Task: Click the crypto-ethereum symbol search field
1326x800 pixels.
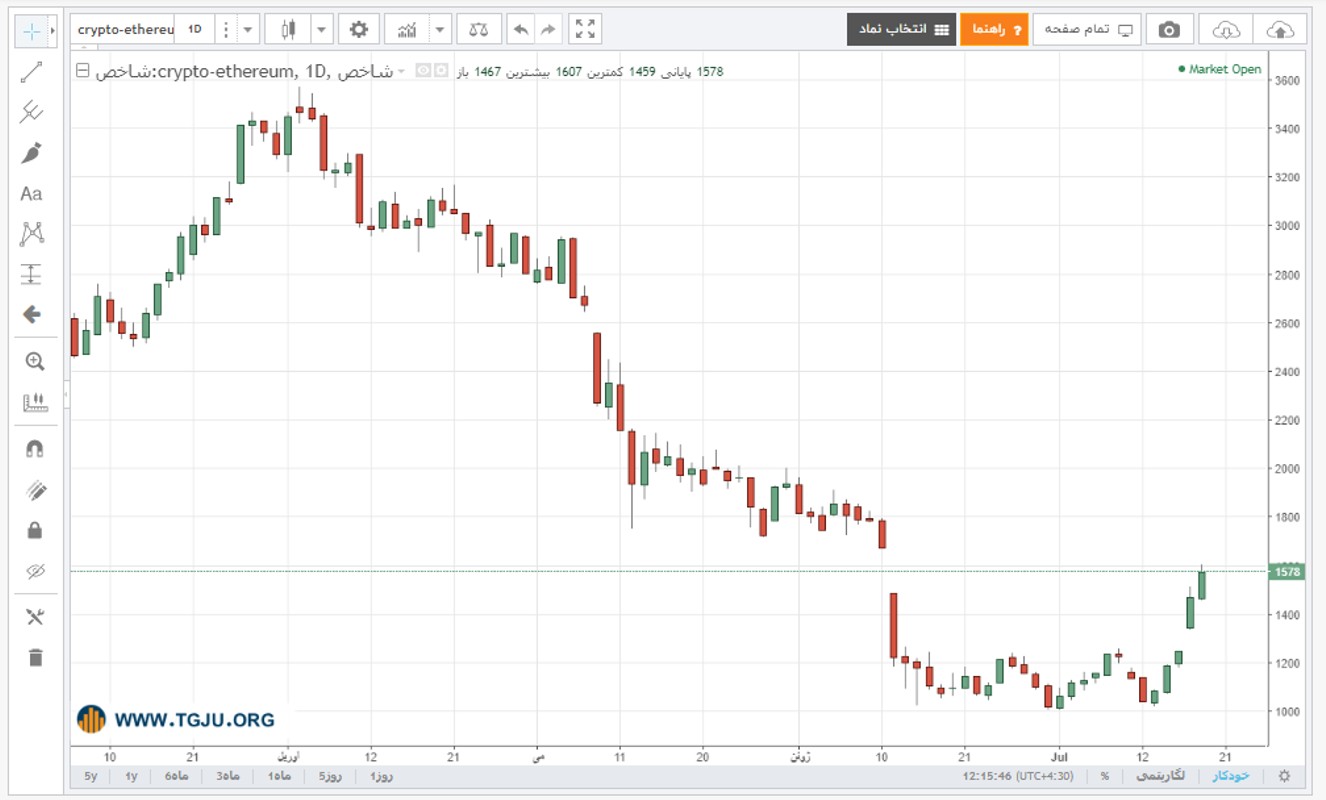Action: (x=123, y=29)
